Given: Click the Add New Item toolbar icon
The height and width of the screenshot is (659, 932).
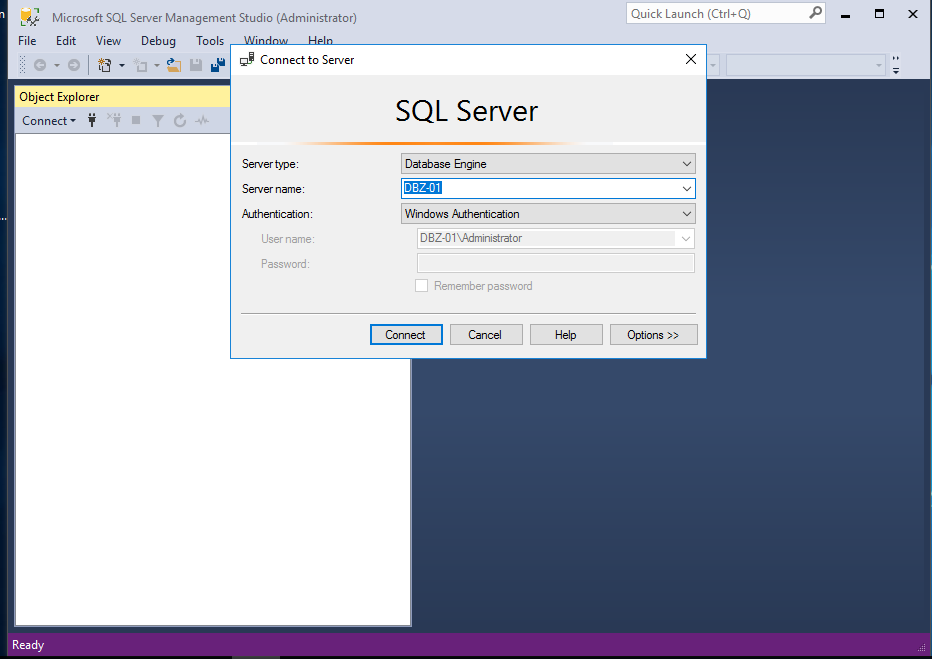Looking at the screenshot, I should point(140,65).
